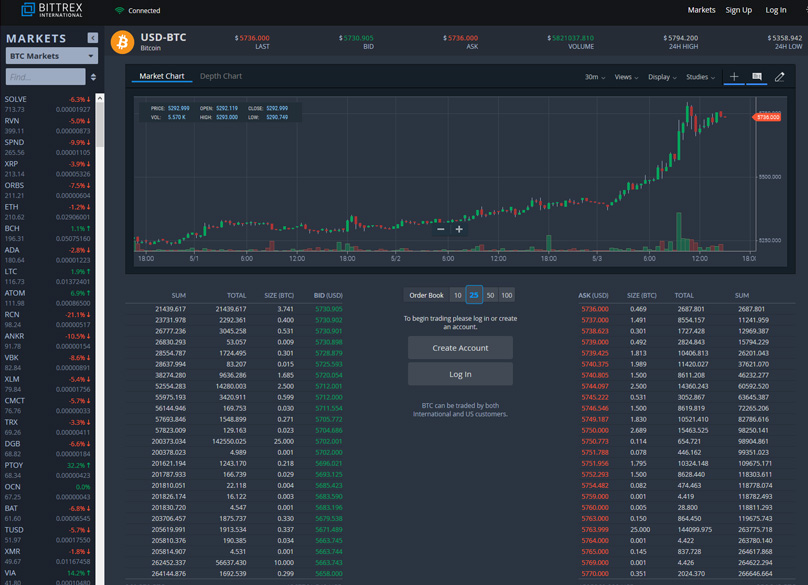Click the Log In button under order book
This screenshot has width=808, height=585.
[x=460, y=374]
